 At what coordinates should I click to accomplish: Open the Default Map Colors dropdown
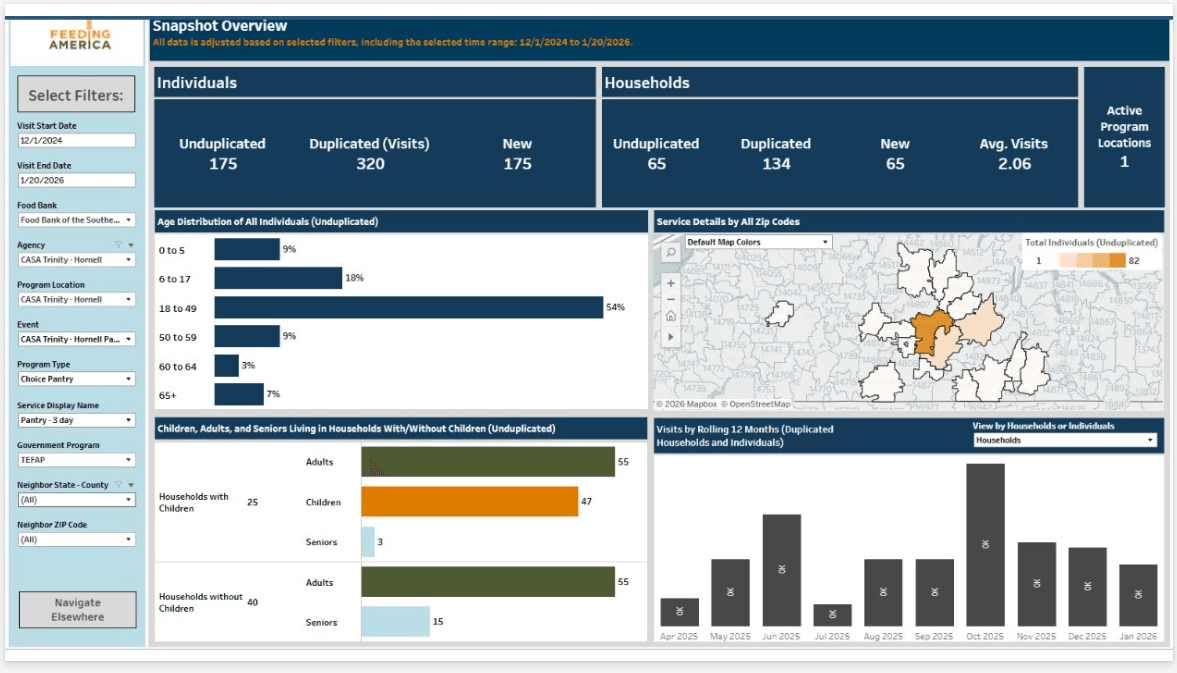click(x=758, y=242)
